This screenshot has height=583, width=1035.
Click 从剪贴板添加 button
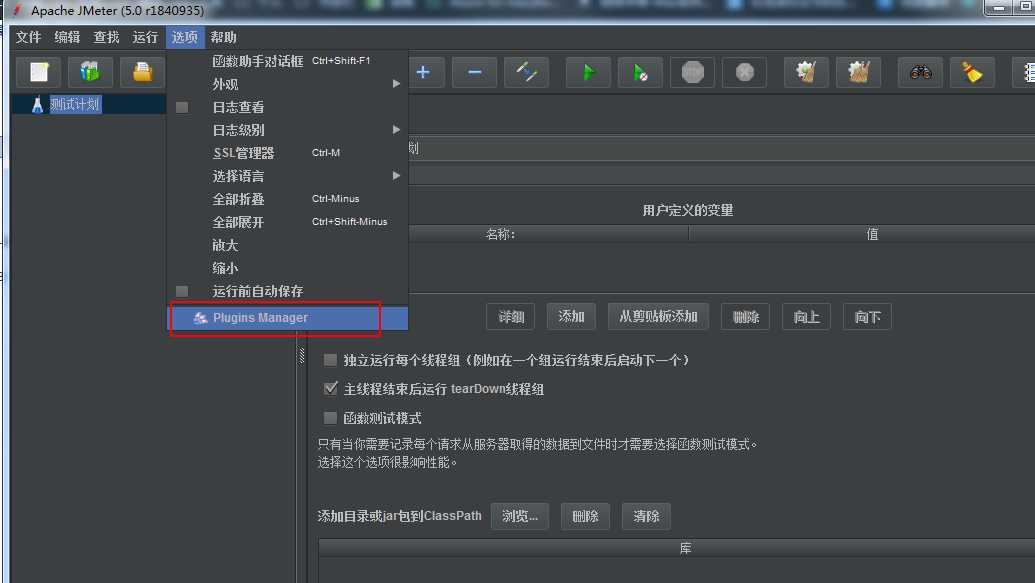point(658,317)
